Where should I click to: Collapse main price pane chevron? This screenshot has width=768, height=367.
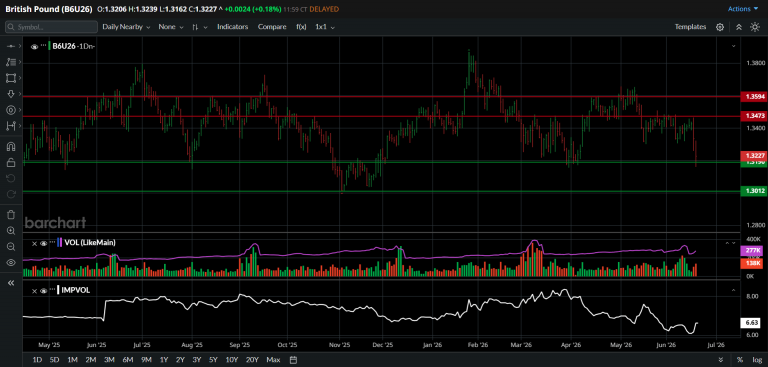[x=733, y=46]
